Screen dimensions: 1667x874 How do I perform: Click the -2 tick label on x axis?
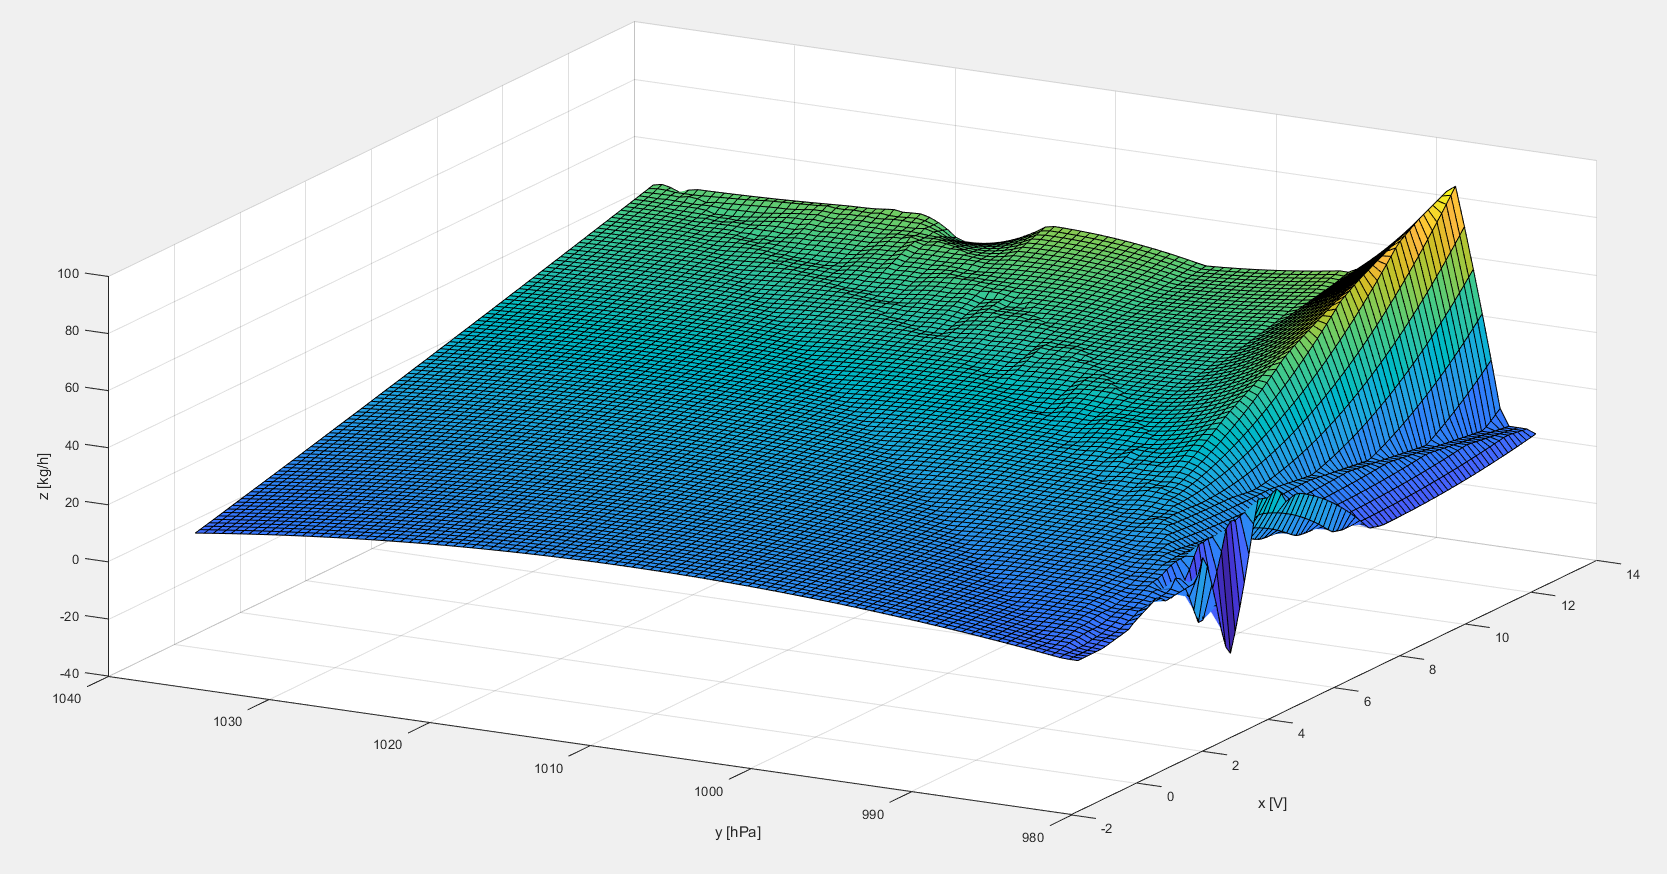[x=1105, y=828]
